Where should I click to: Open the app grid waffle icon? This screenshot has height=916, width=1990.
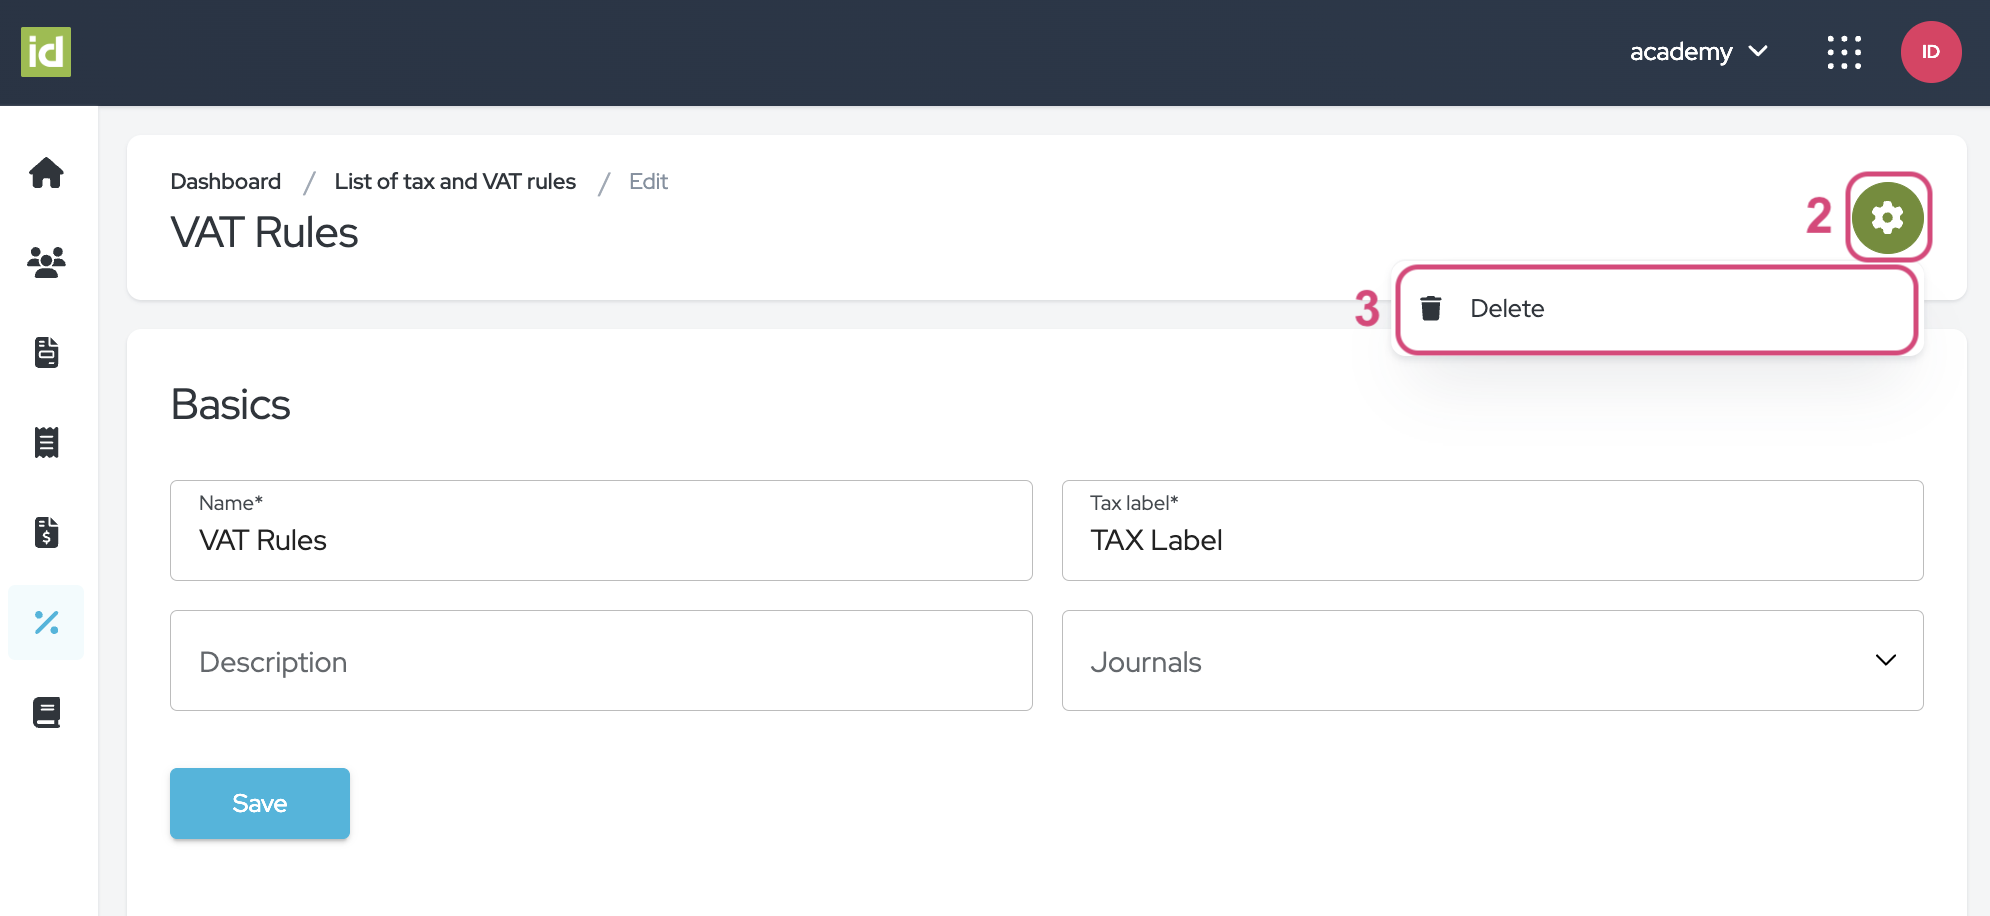pos(1843,52)
